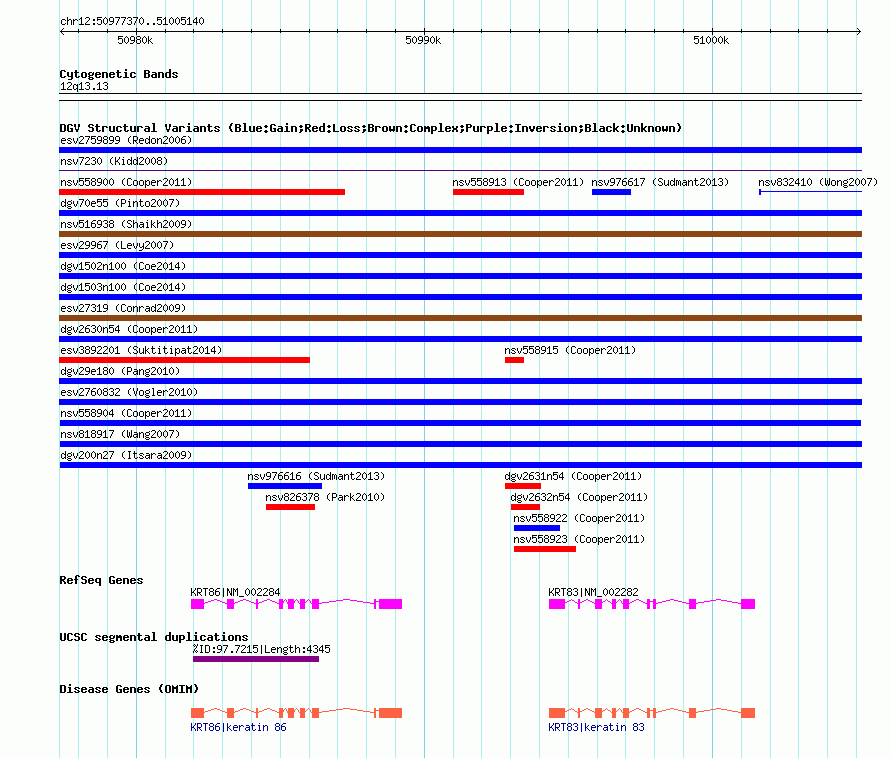Open variant label nsv558913 (Cooper2011)

point(518,182)
